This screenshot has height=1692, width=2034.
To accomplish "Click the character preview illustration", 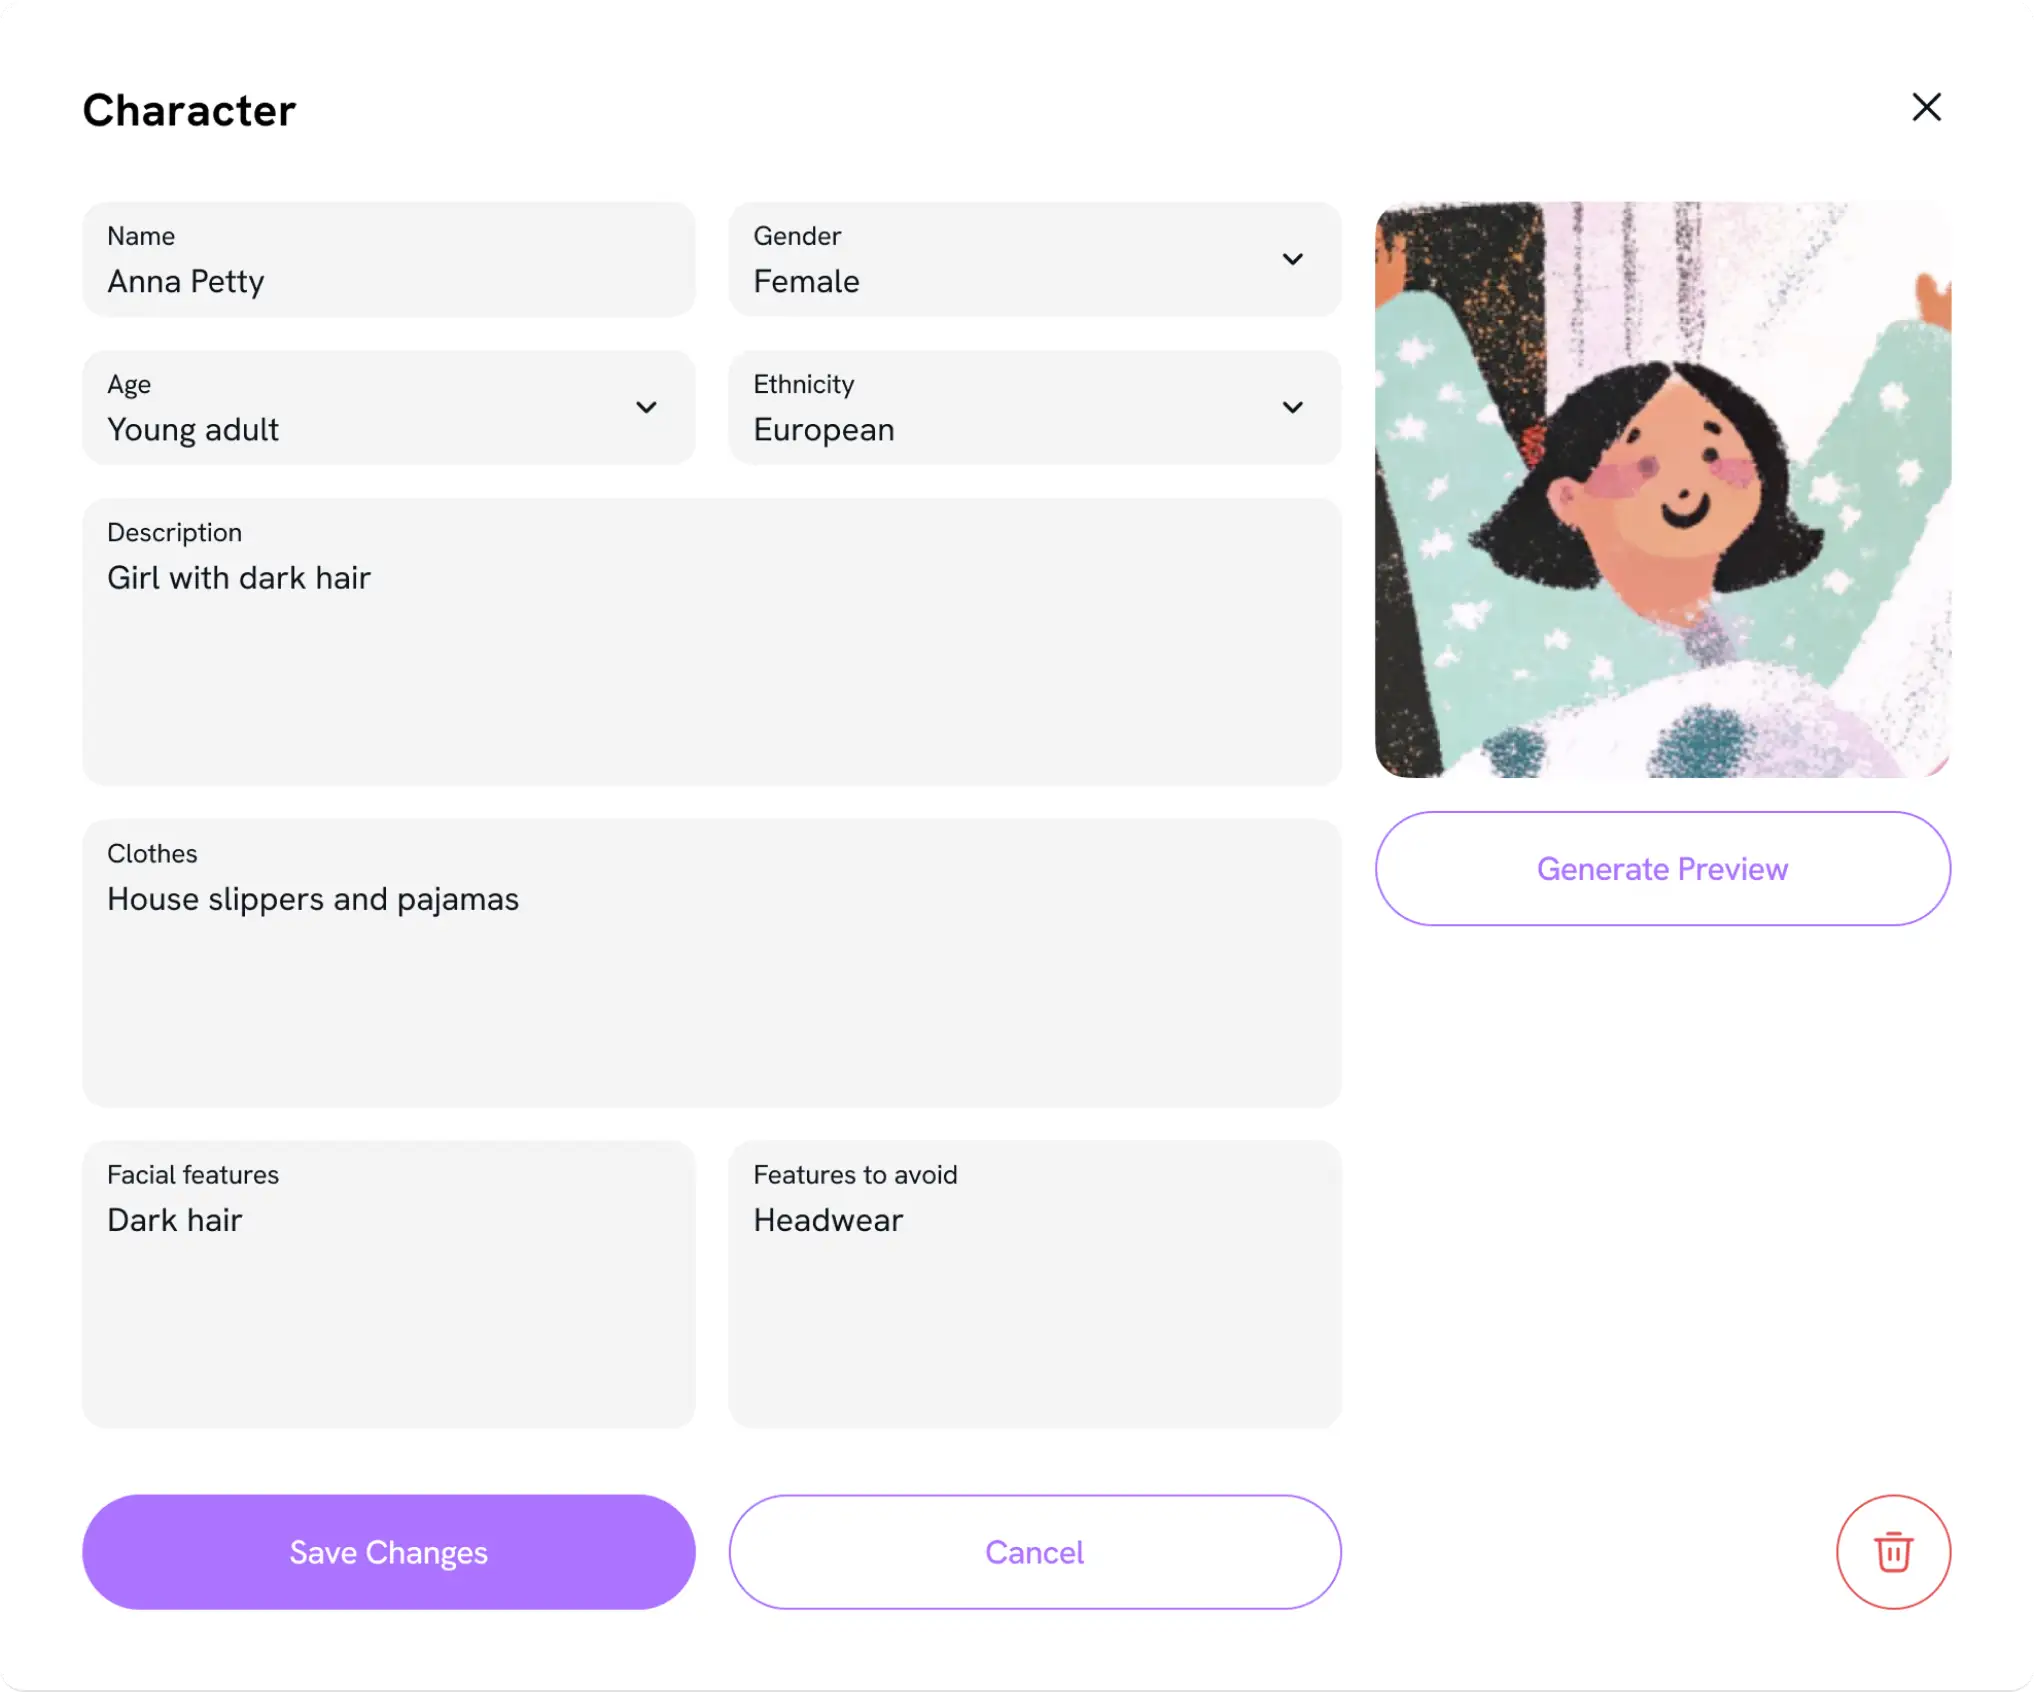I will point(1662,489).
